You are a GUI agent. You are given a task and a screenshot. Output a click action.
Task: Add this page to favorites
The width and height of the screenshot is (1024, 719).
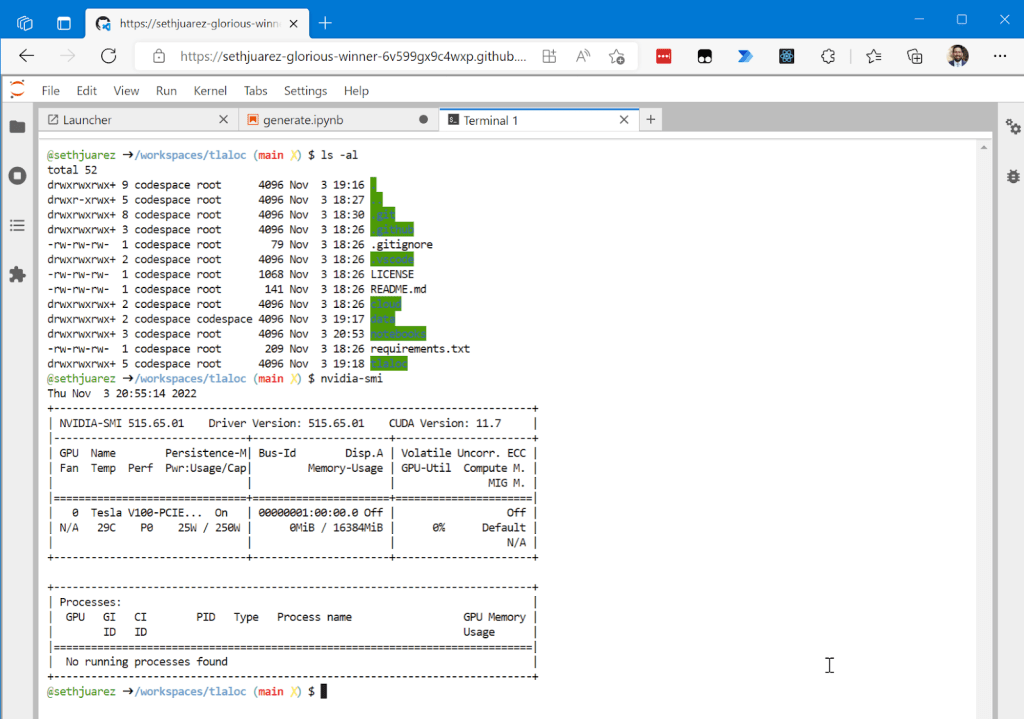617,57
